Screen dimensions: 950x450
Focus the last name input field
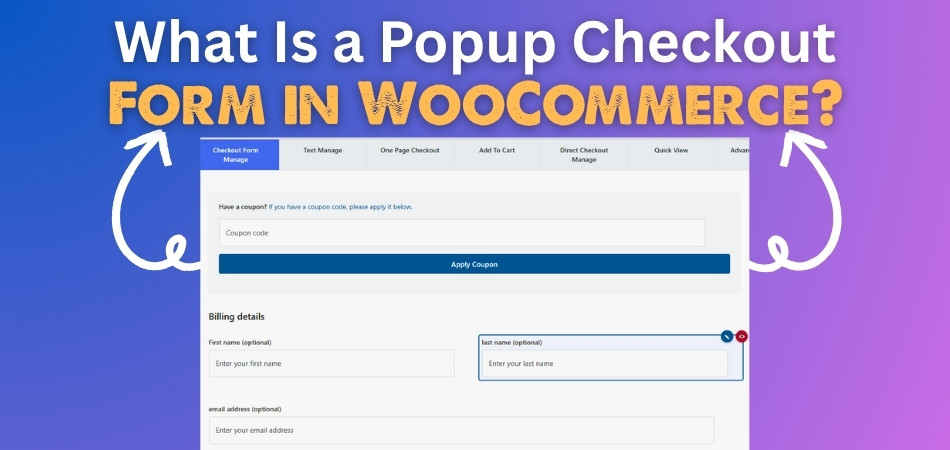click(605, 363)
